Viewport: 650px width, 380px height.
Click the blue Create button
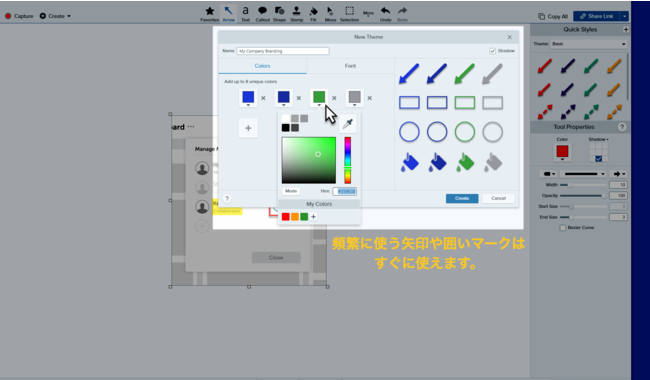[x=462, y=198]
